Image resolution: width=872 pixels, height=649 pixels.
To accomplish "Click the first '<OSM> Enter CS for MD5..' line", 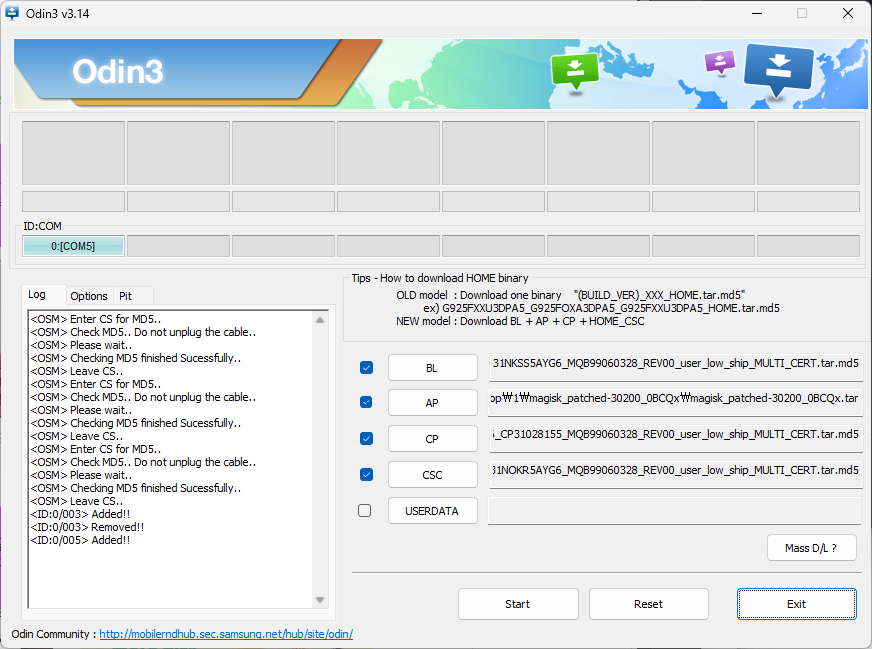I will click(x=96, y=319).
